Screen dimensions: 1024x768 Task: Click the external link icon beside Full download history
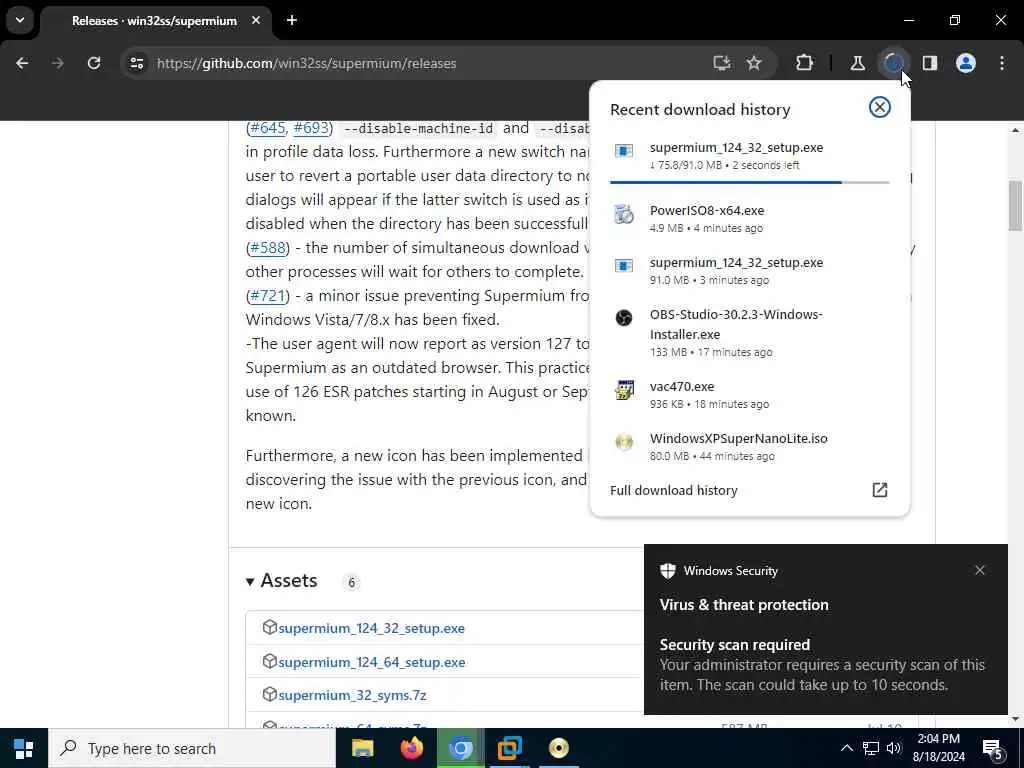coord(880,490)
